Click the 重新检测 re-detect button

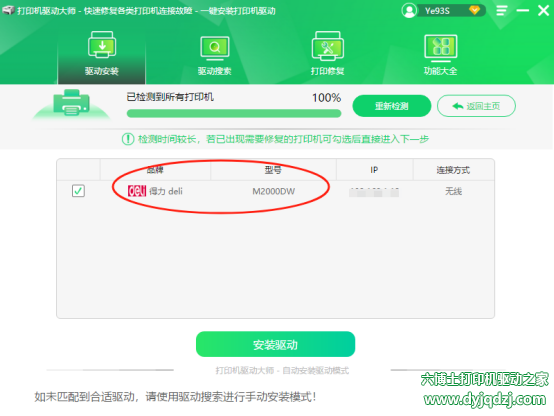(392, 106)
